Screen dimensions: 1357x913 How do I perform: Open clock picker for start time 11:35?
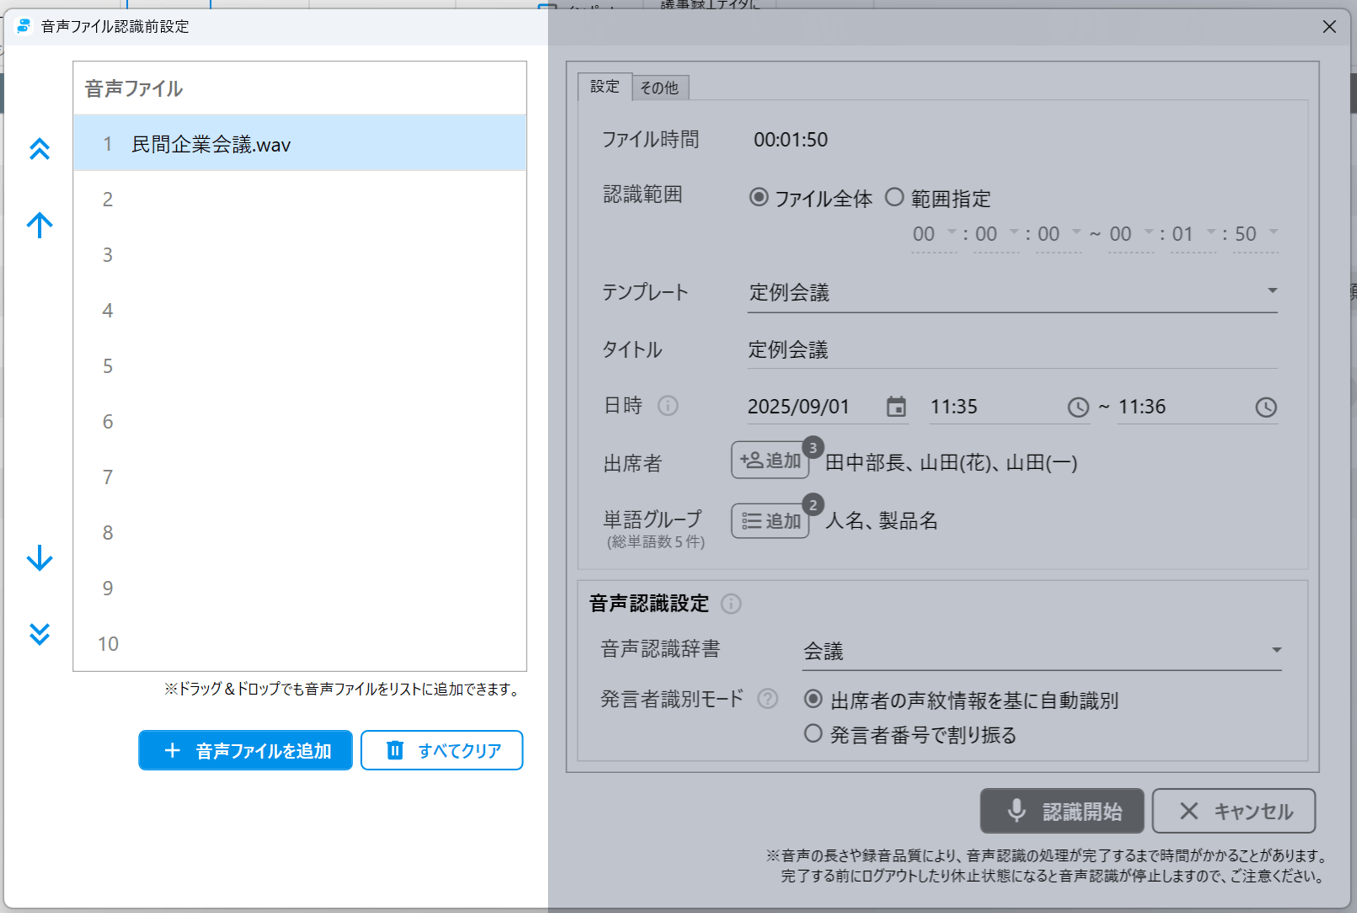pyautogui.click(x=1077, y=407)
